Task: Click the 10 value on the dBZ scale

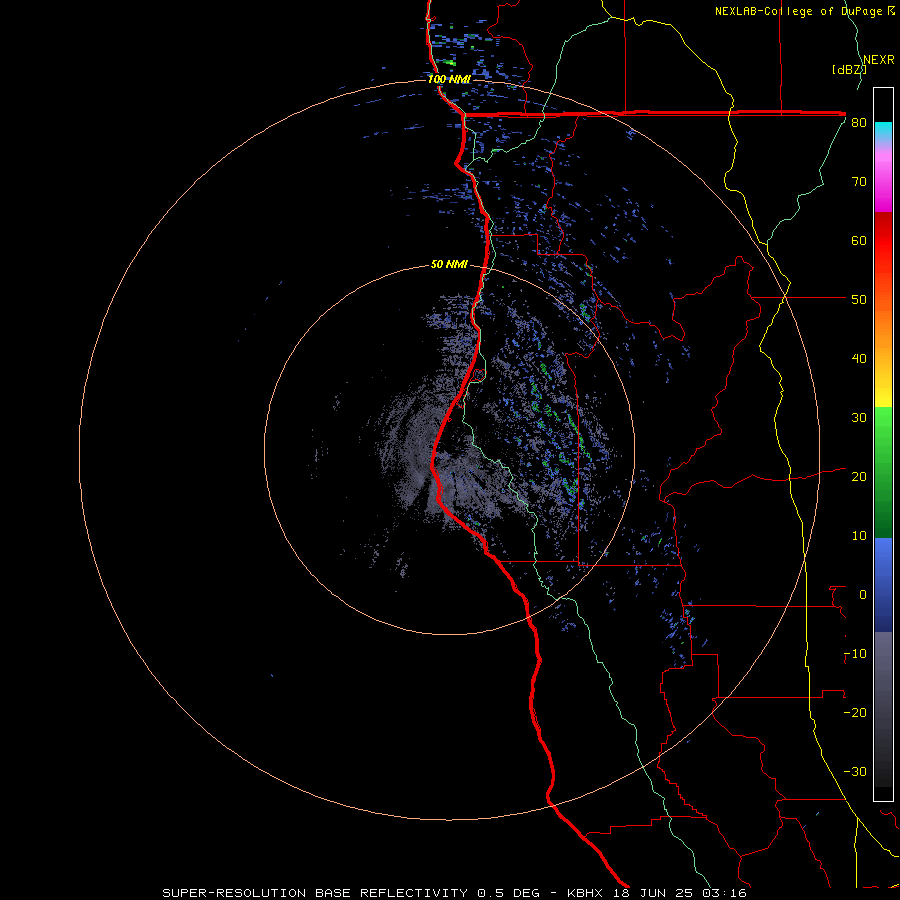Action: (x=859, y=537)
